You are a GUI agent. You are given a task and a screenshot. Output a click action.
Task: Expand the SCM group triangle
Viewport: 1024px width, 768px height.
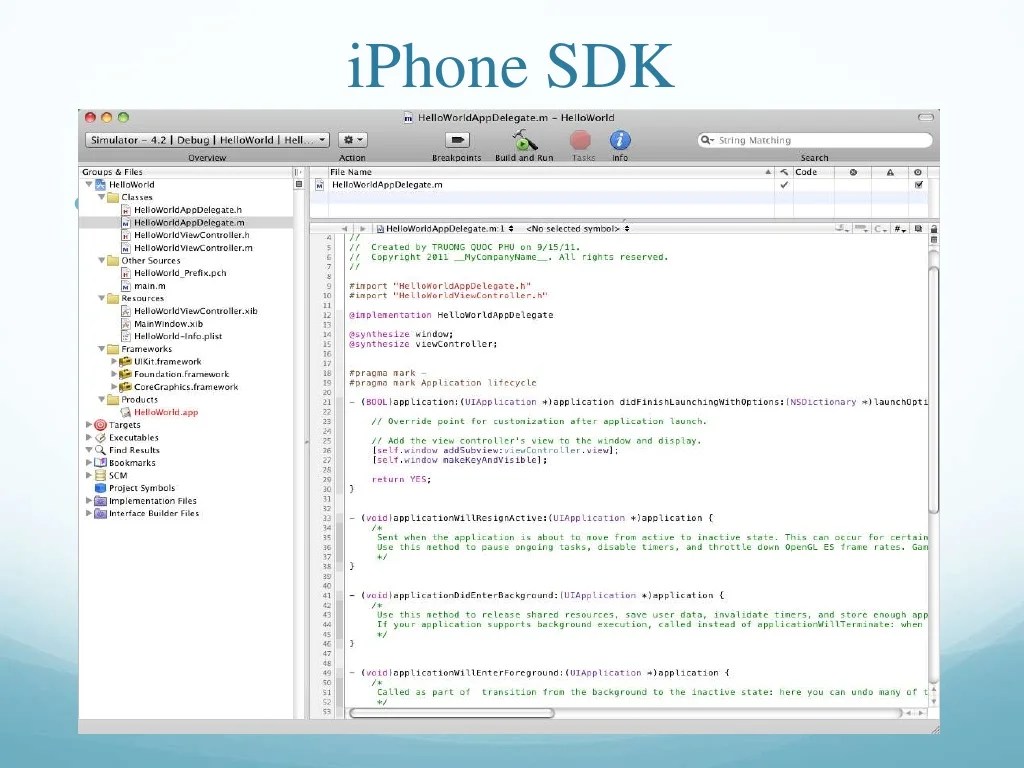pos(89,475)
